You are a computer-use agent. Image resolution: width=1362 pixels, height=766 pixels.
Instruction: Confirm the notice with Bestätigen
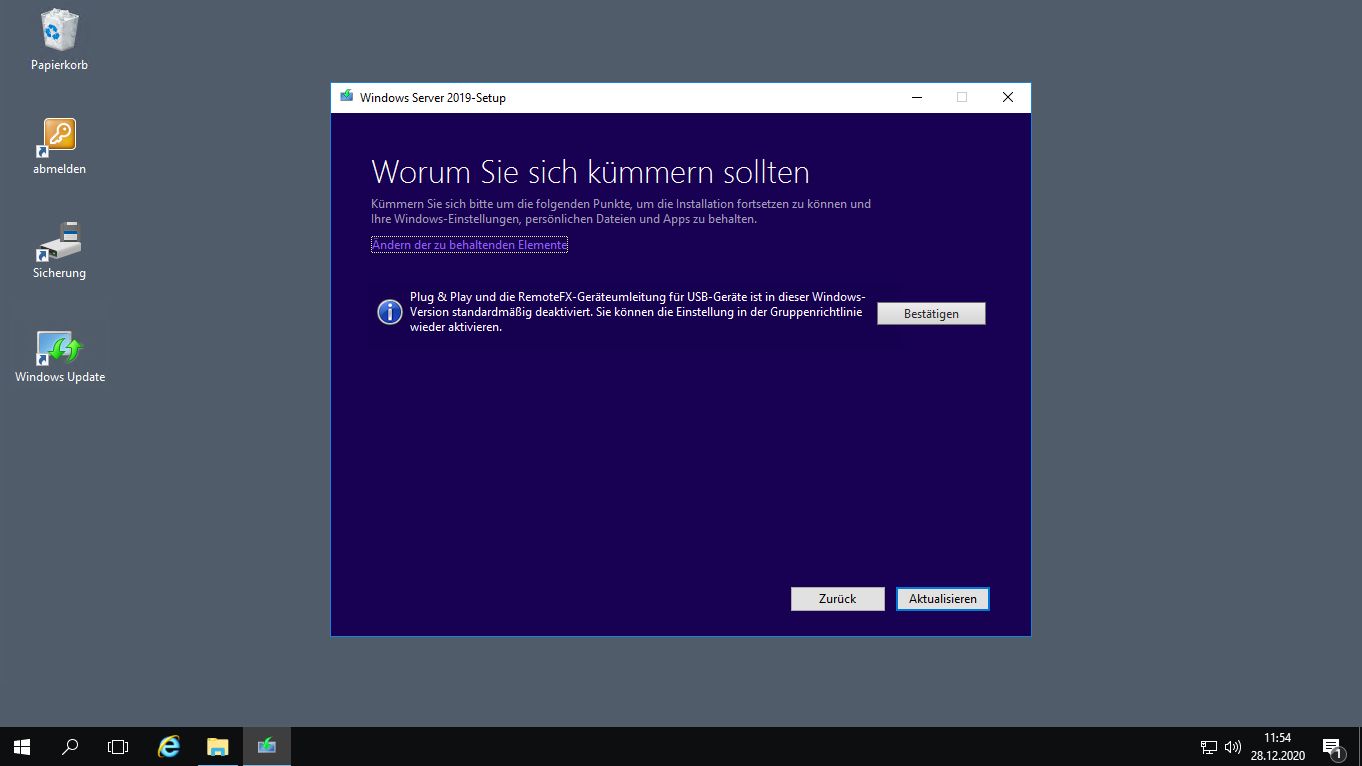pos(931,314)
